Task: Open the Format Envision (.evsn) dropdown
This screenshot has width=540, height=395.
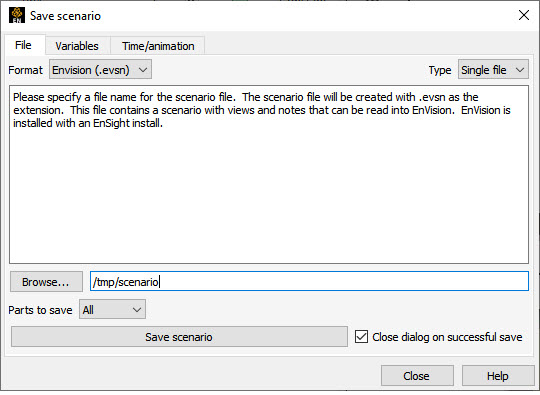Action: [100, 70]
